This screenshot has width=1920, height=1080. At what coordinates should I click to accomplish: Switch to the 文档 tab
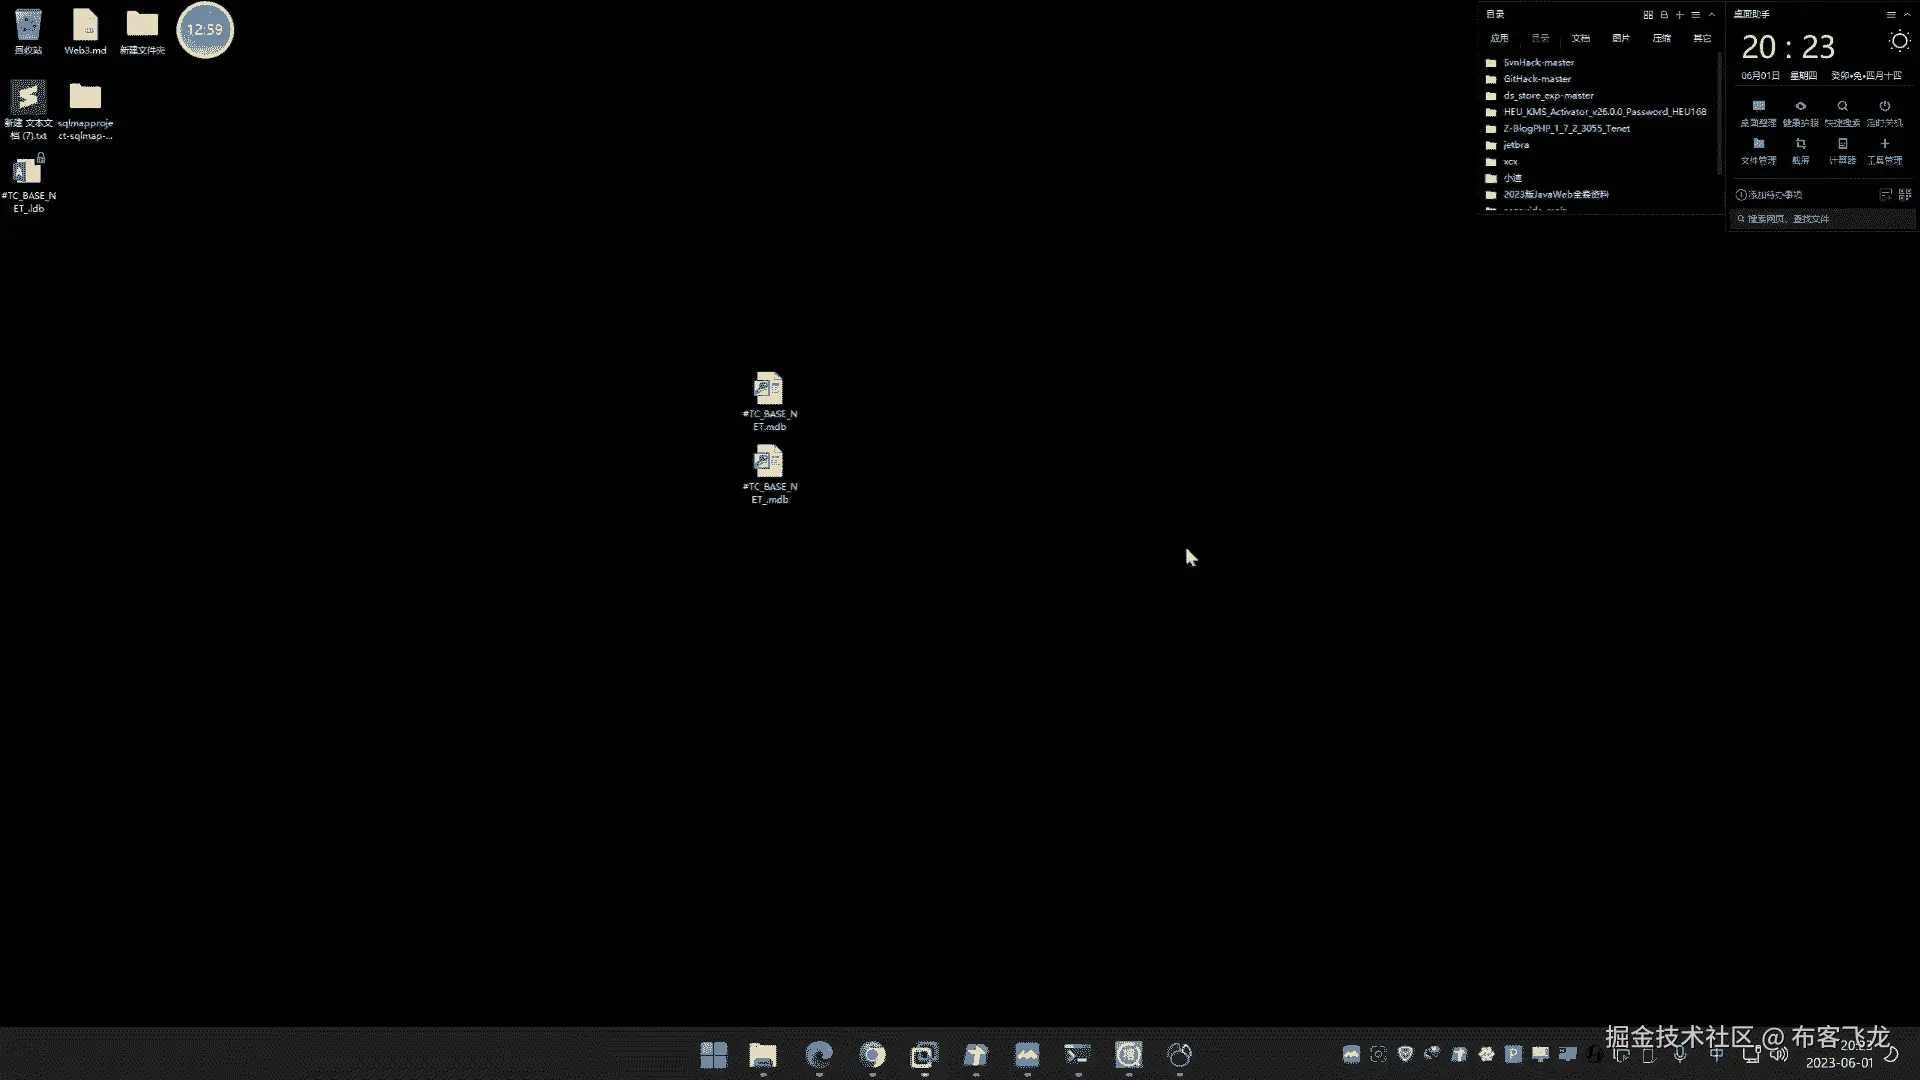[1580, 38]
